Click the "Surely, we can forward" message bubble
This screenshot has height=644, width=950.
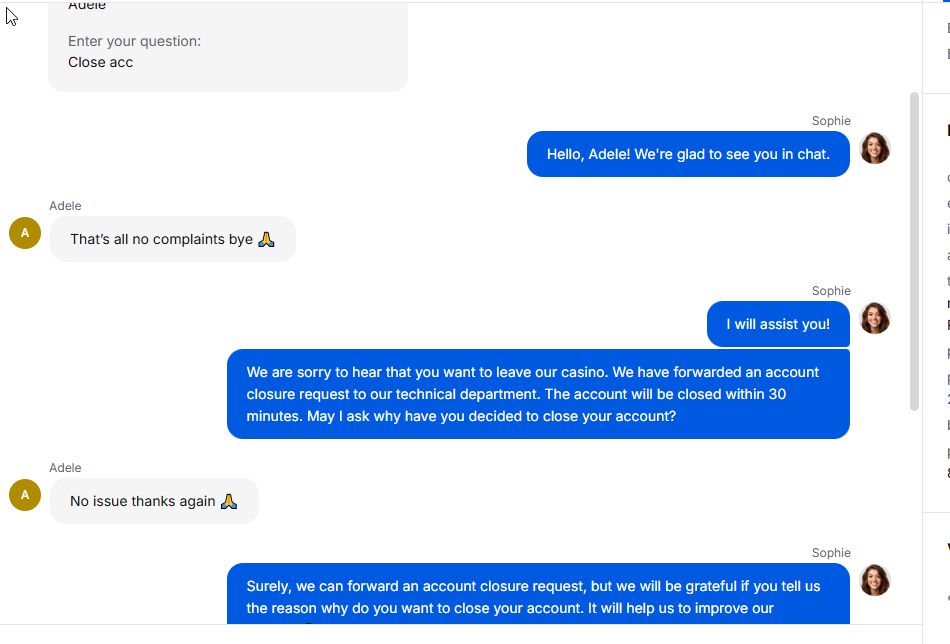(538, 594)
